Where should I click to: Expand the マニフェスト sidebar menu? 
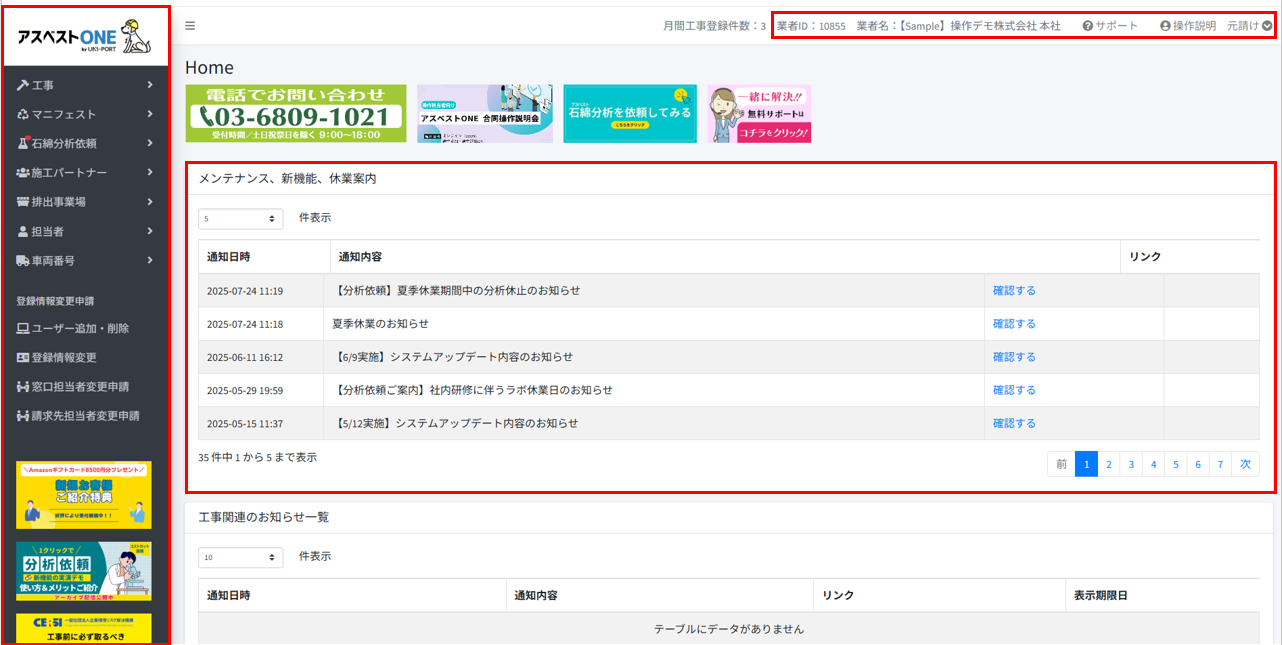[x=84, y=115]
